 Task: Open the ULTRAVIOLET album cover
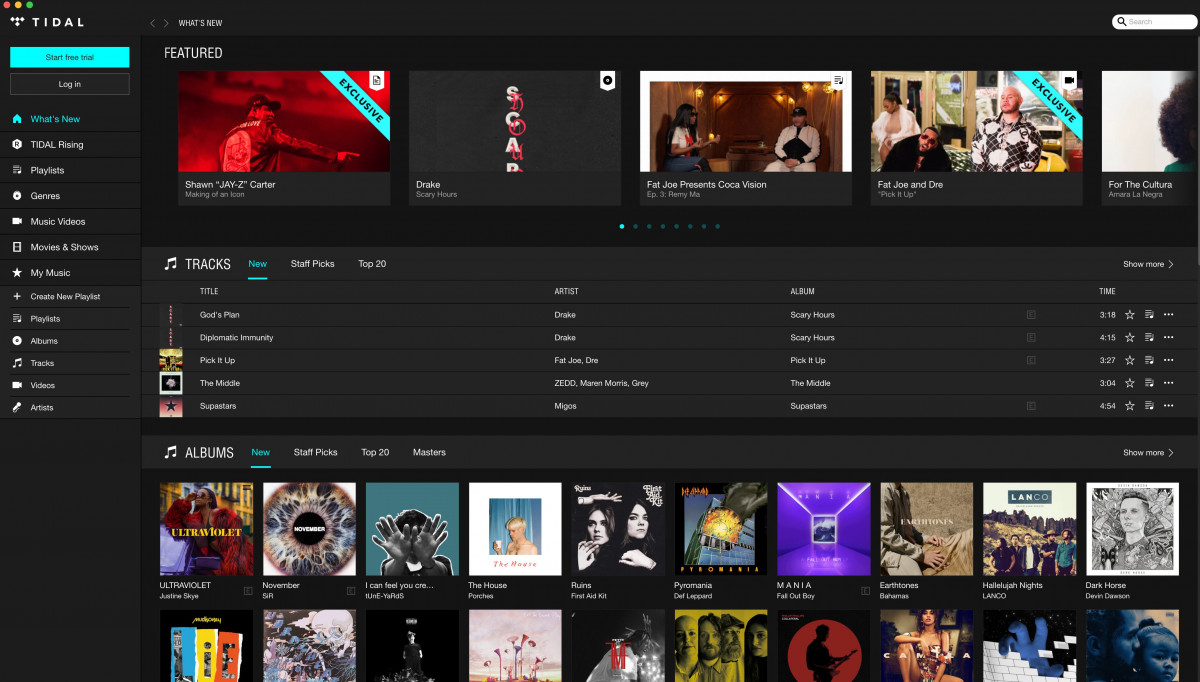coord(206,529)
